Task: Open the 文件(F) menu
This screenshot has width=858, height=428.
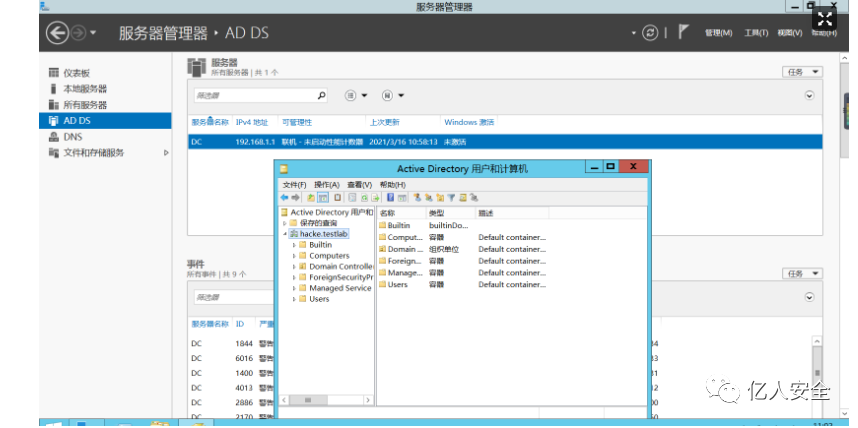Action: point(294,185)
